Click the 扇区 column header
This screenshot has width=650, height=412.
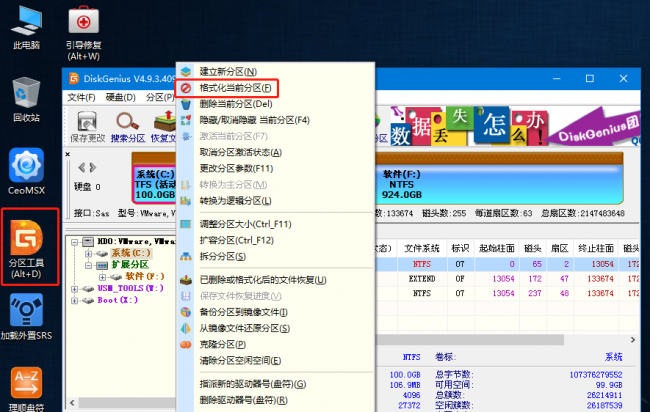pos(560,248)
